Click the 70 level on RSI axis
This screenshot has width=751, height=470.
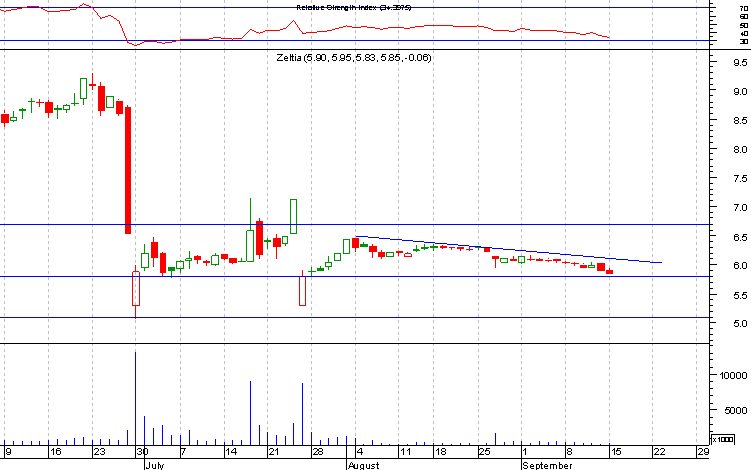(x=744, y=8)
